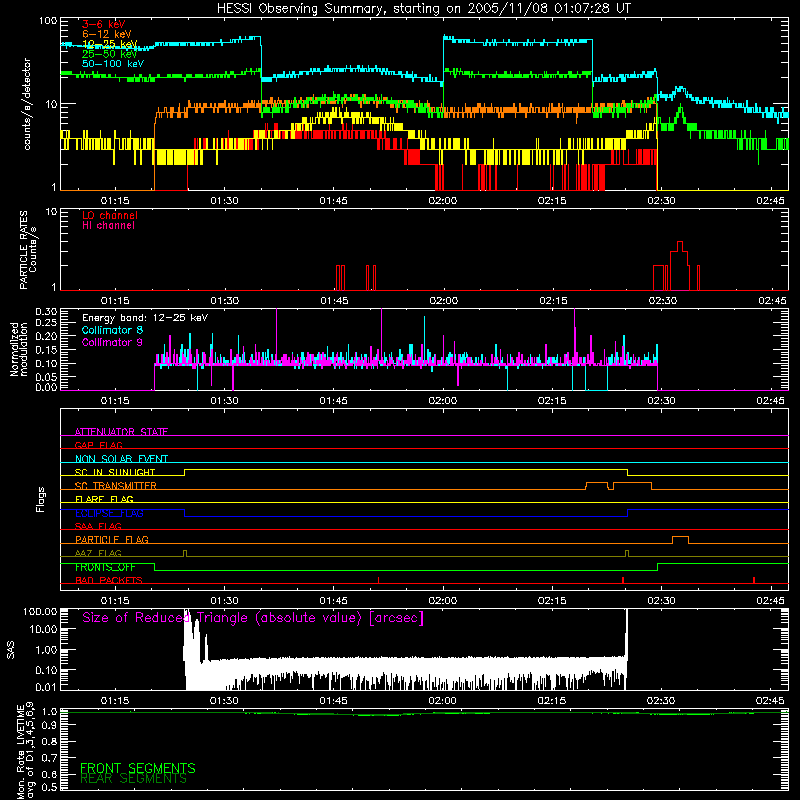Viewport: 800px width, 800px height.
Task: Click the 01:45 tick under modulation plot
Action: tap(334, 401)
